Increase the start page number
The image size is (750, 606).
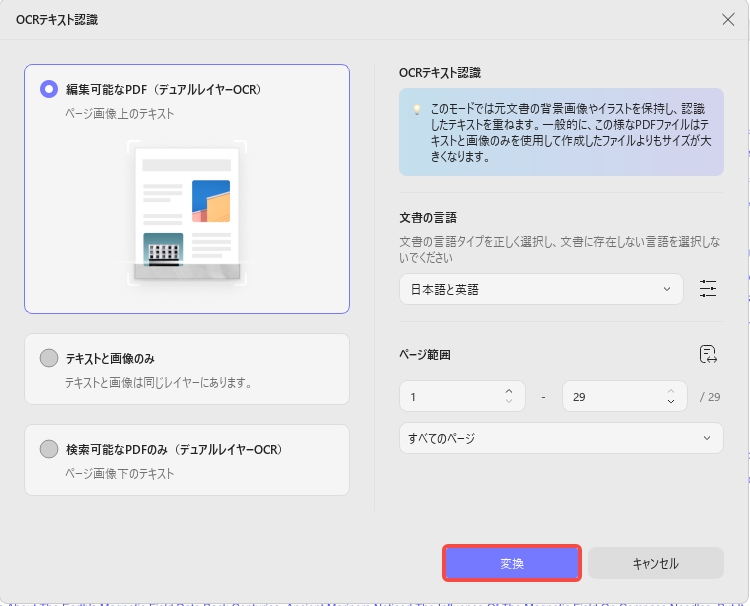coord(509,391)
